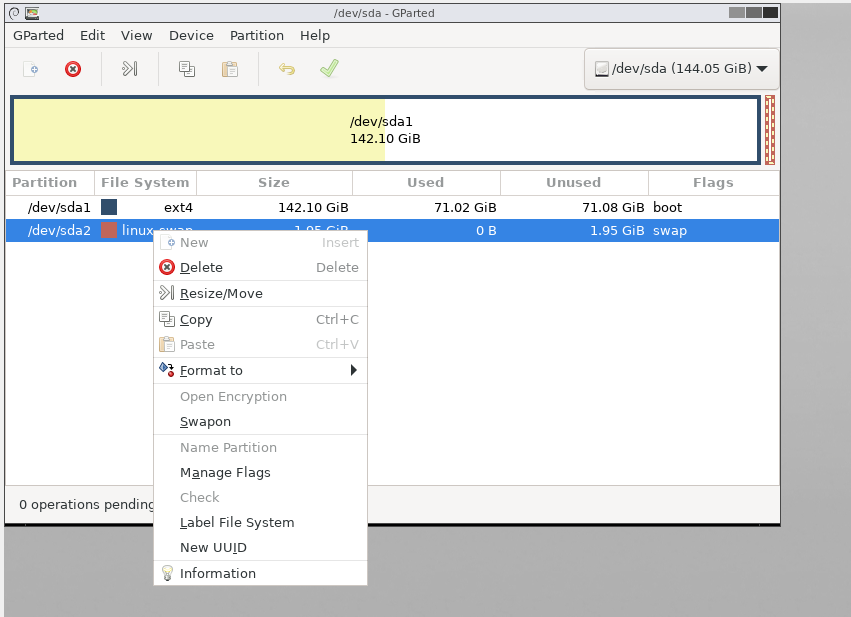Select the Resize/Move toolbar icon
Screen dimensions: 851x617
[129, 69]
